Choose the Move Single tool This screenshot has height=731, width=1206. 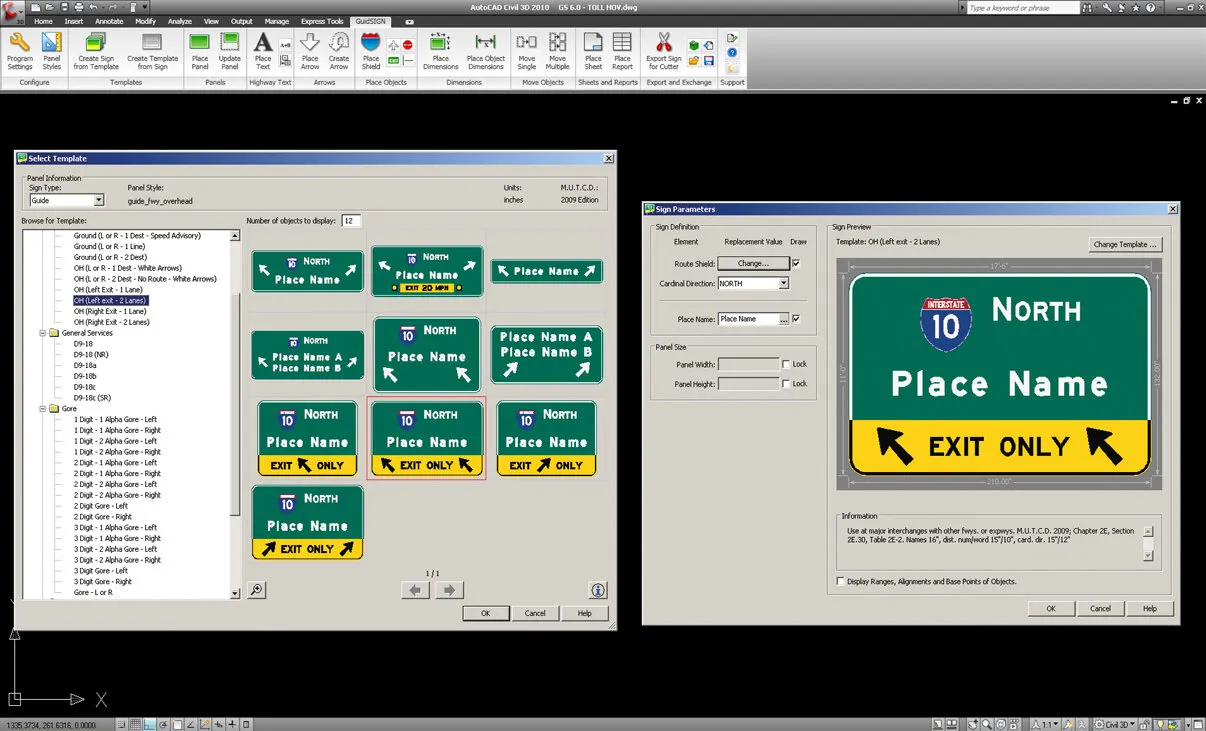coord(526,51)
